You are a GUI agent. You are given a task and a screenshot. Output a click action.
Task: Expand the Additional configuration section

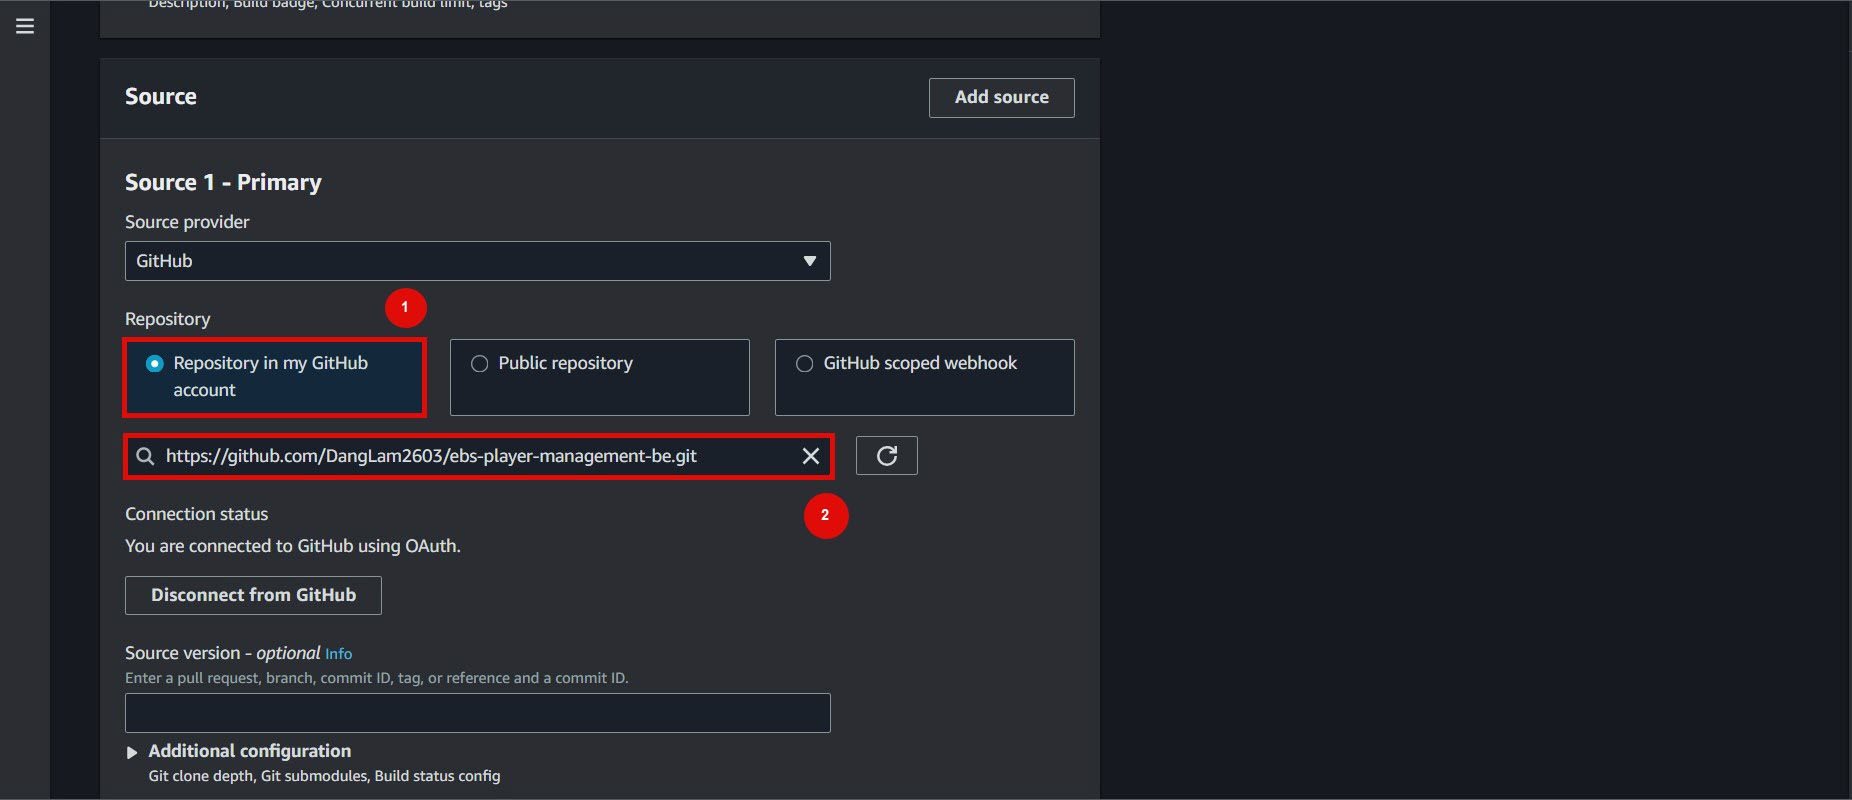[239, 751]
